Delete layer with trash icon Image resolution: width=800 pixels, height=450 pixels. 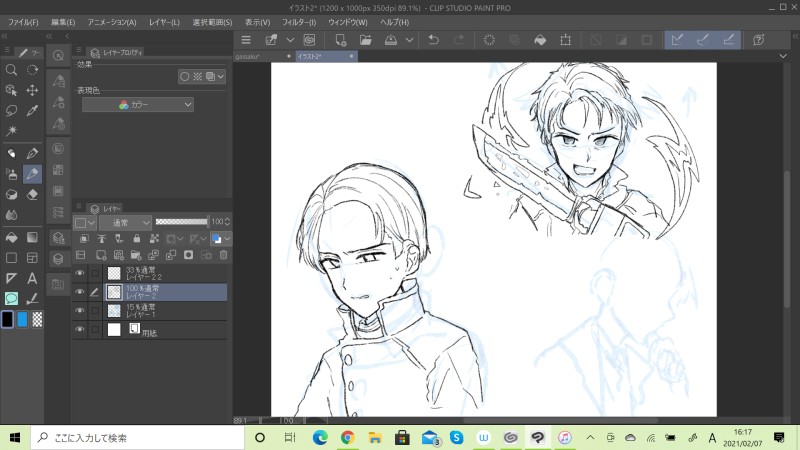click(x=223, y=255)
